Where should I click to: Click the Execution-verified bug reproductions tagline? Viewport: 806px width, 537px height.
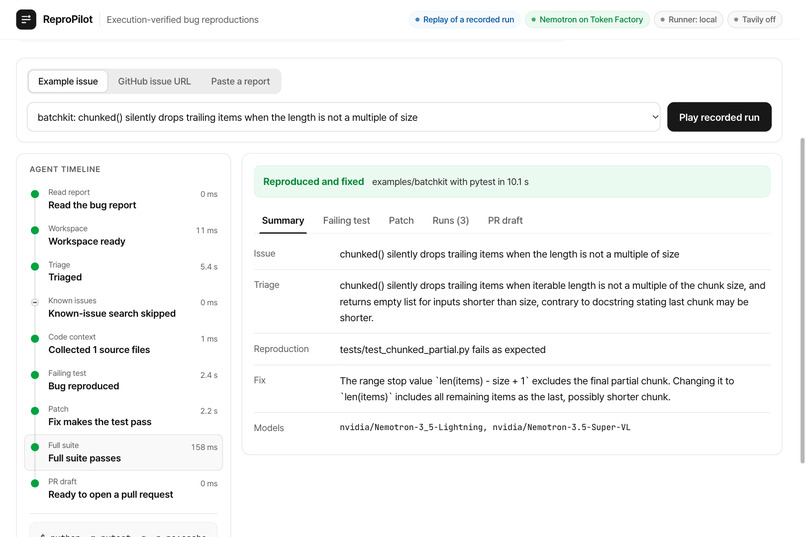point(182,20)
